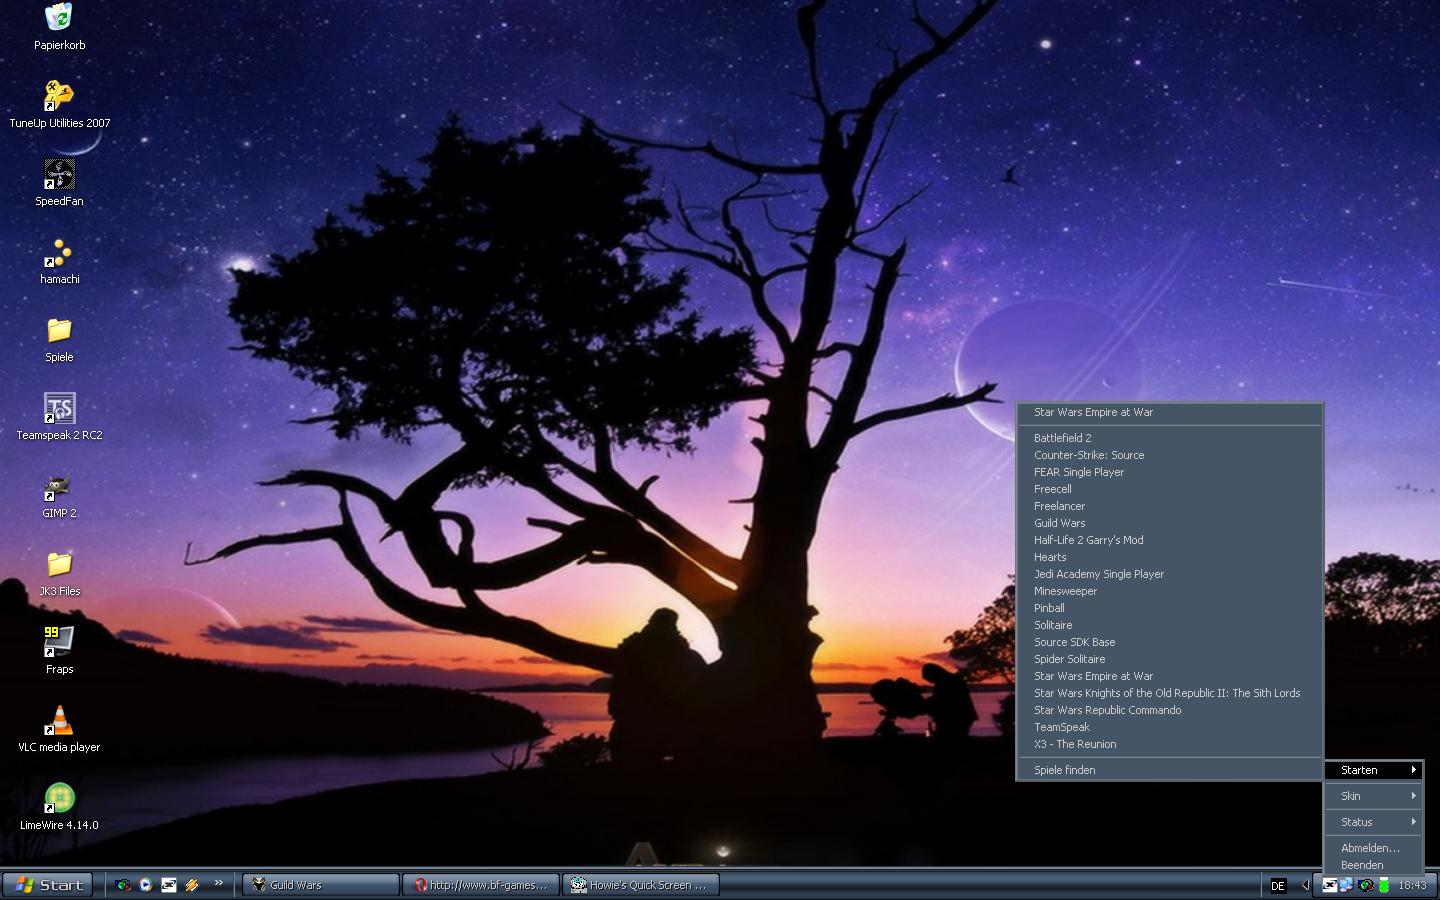This screenshot has height=900, width=1440.
Task: Select the Teamspeak 2 RC2 shortcut icon
Action: 59,408
